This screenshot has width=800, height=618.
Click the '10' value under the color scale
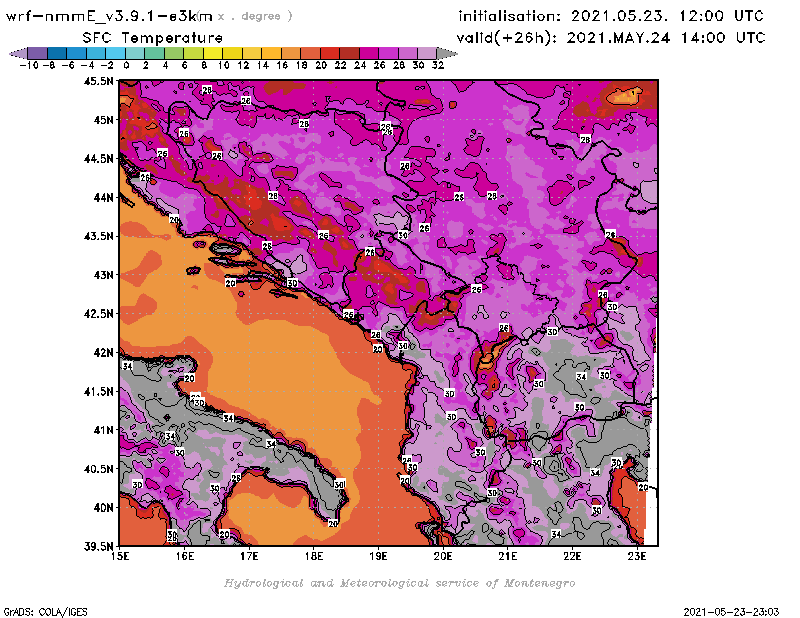pos(223,66)
